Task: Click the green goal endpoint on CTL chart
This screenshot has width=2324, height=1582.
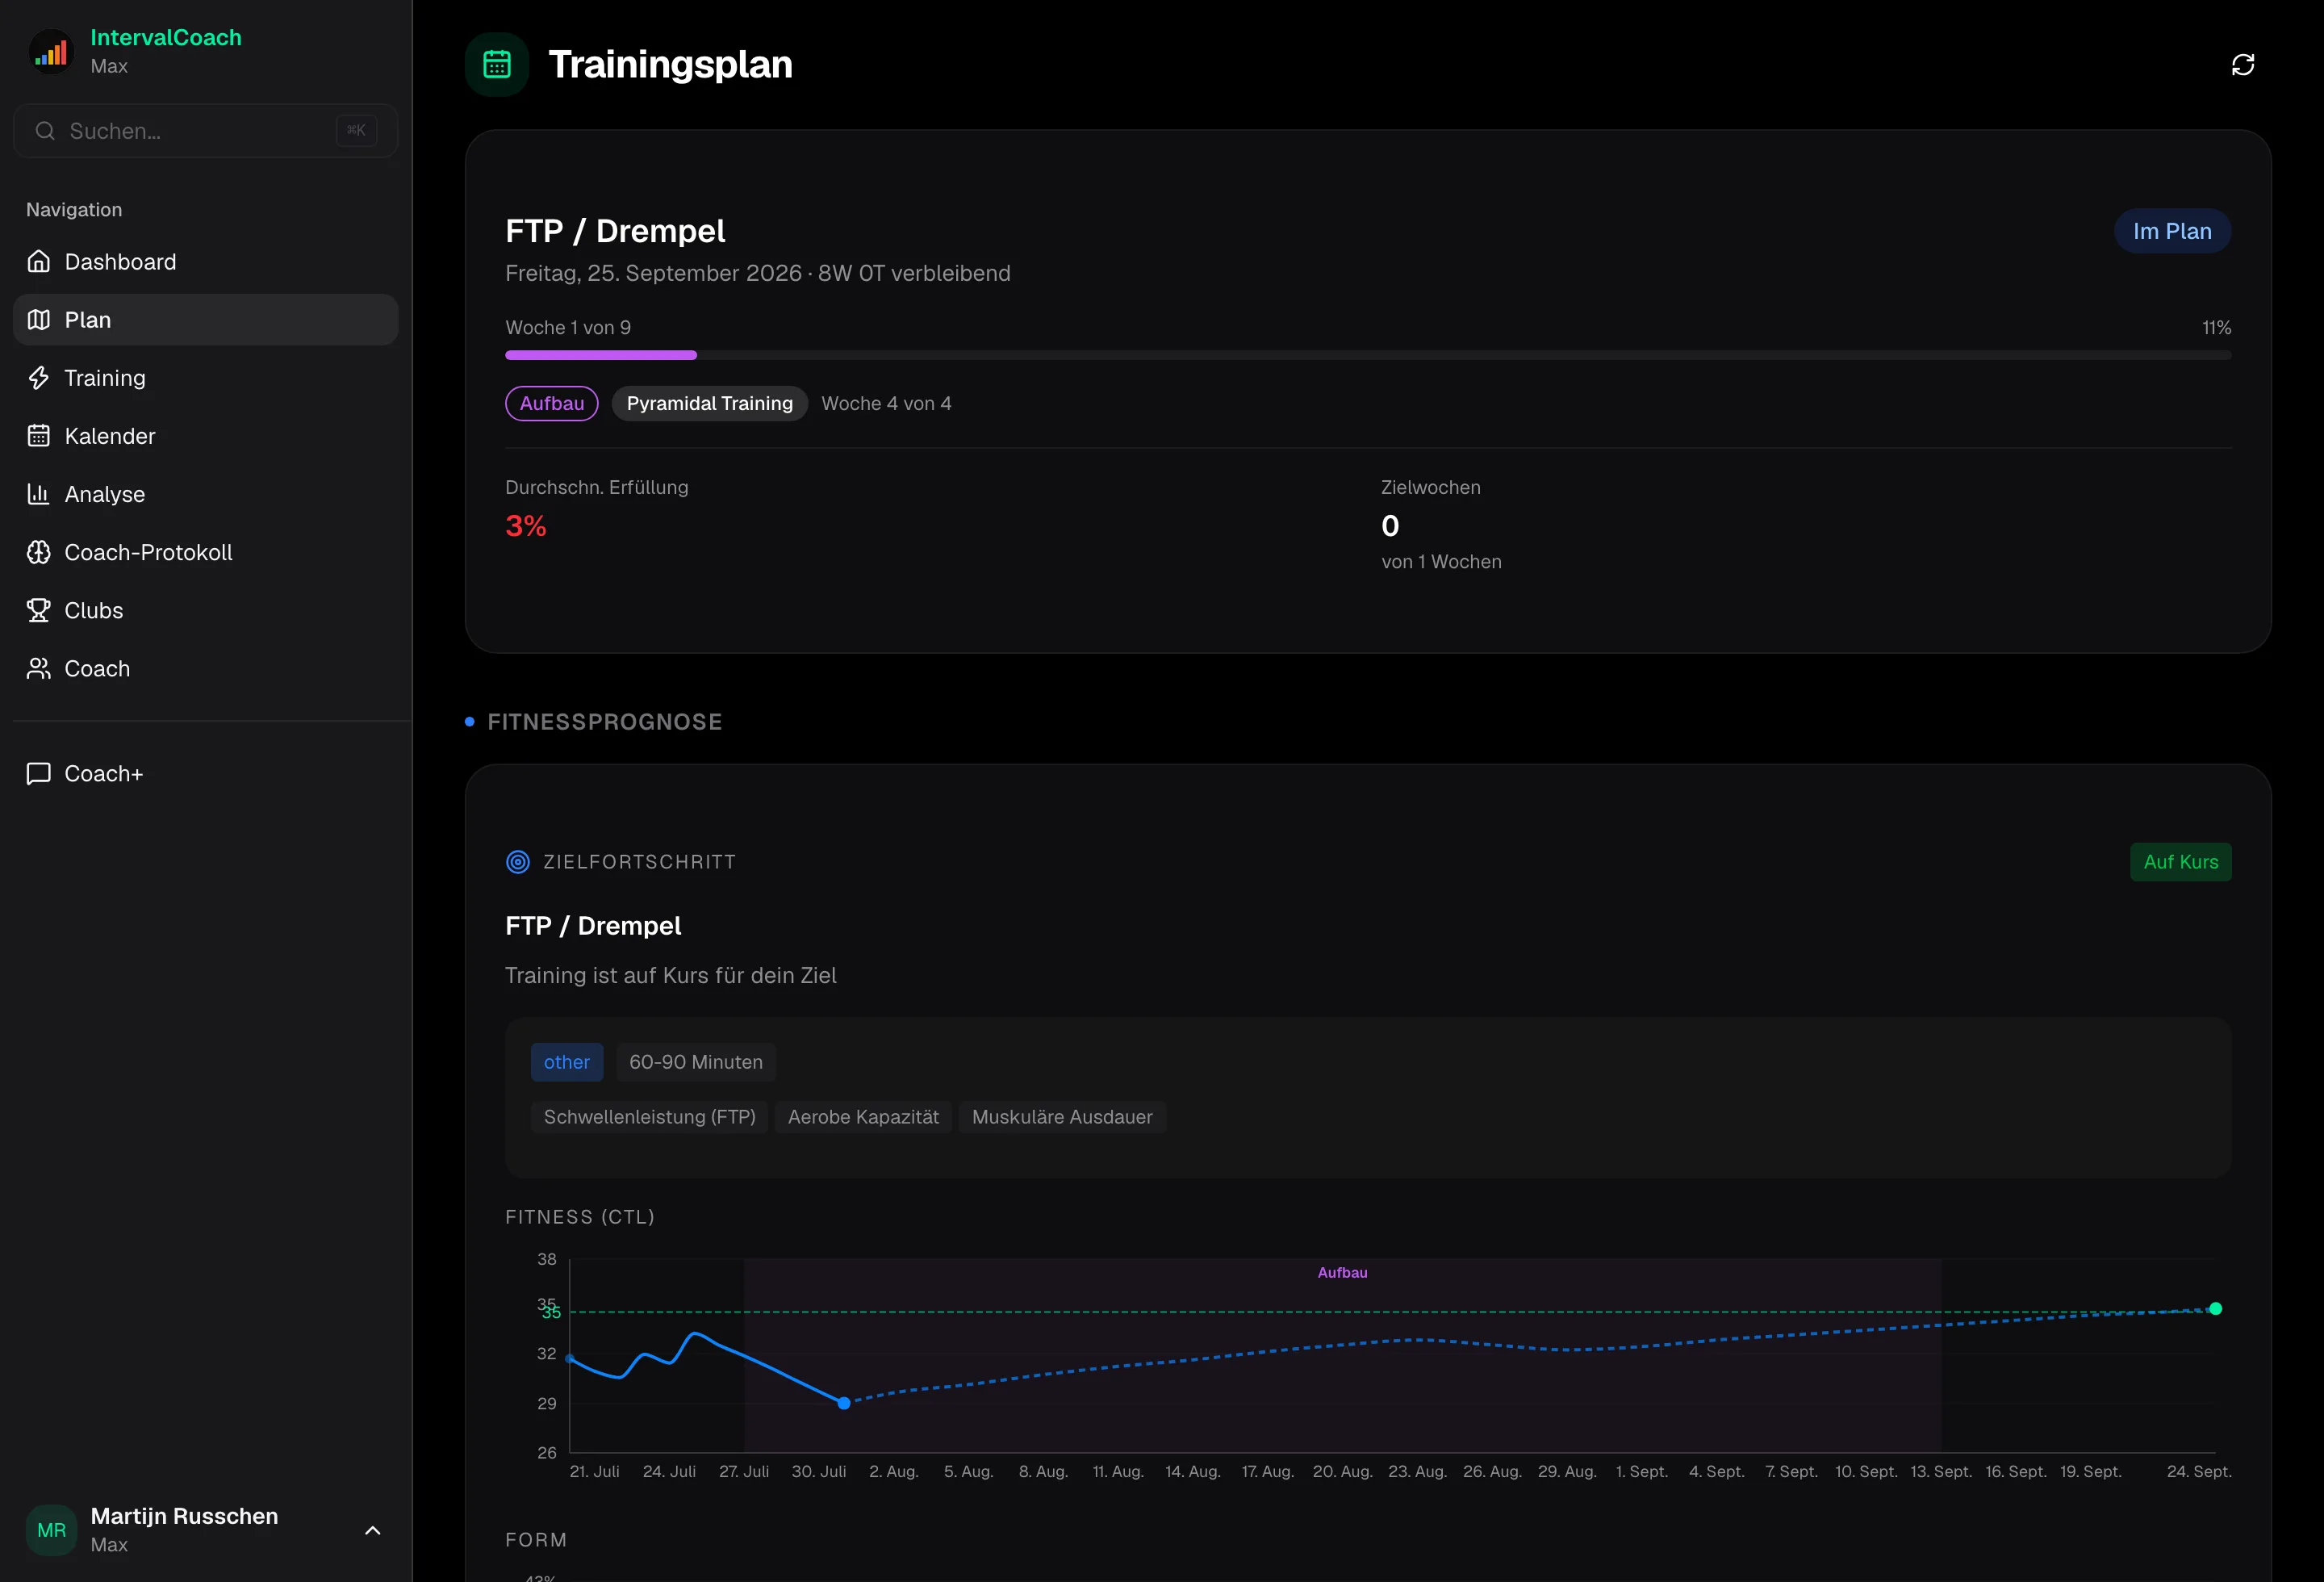Action: (x=2215, y=1309)
